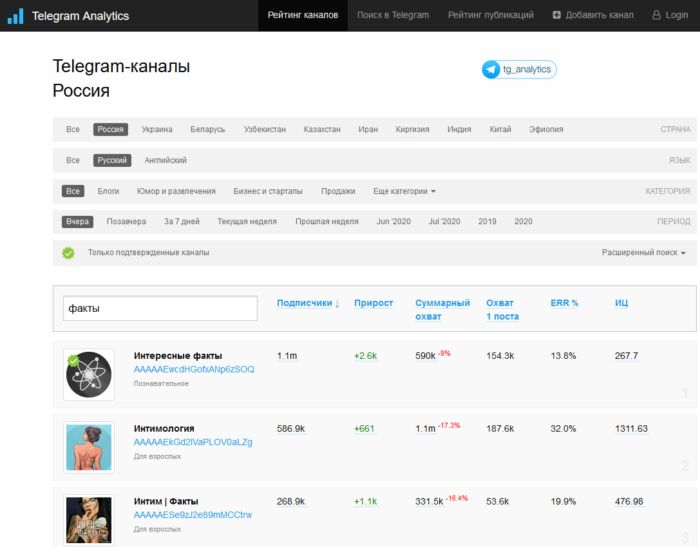
Task: Toggle the green verified channels checkmark
Action: coord(68,253)
